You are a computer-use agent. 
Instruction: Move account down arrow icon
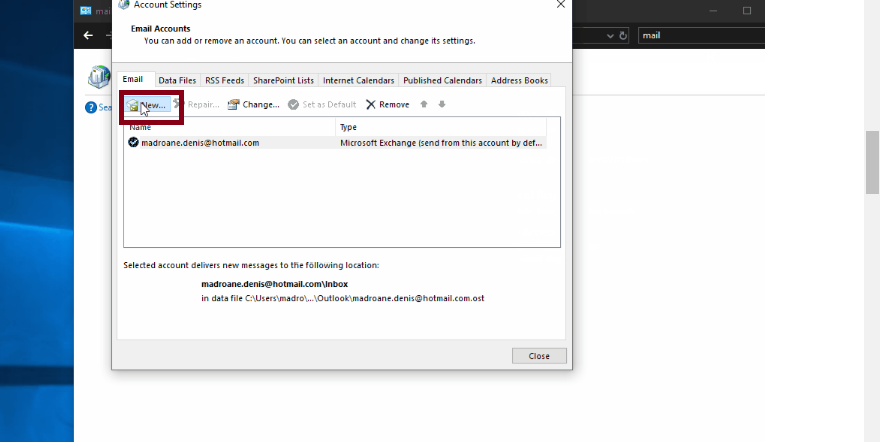[442, 104]
